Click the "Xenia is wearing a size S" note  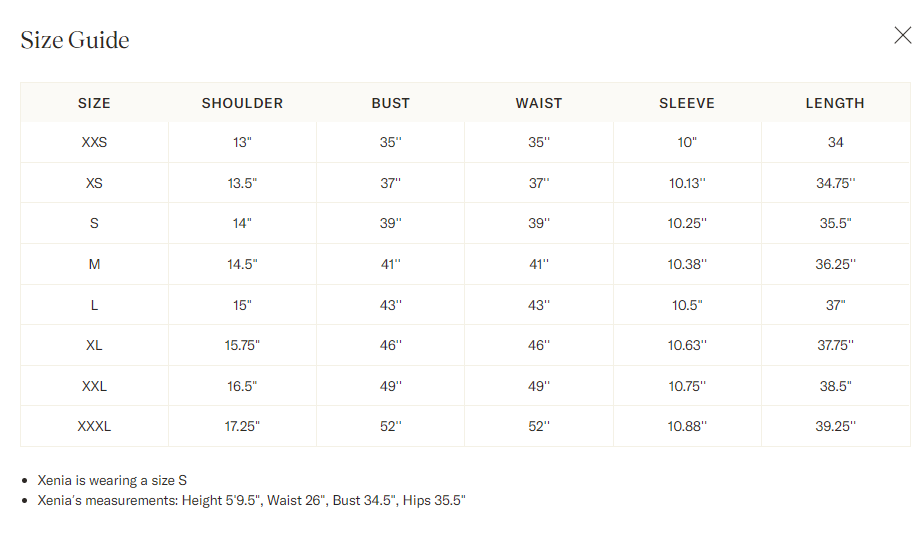click(x=112, y=481)
